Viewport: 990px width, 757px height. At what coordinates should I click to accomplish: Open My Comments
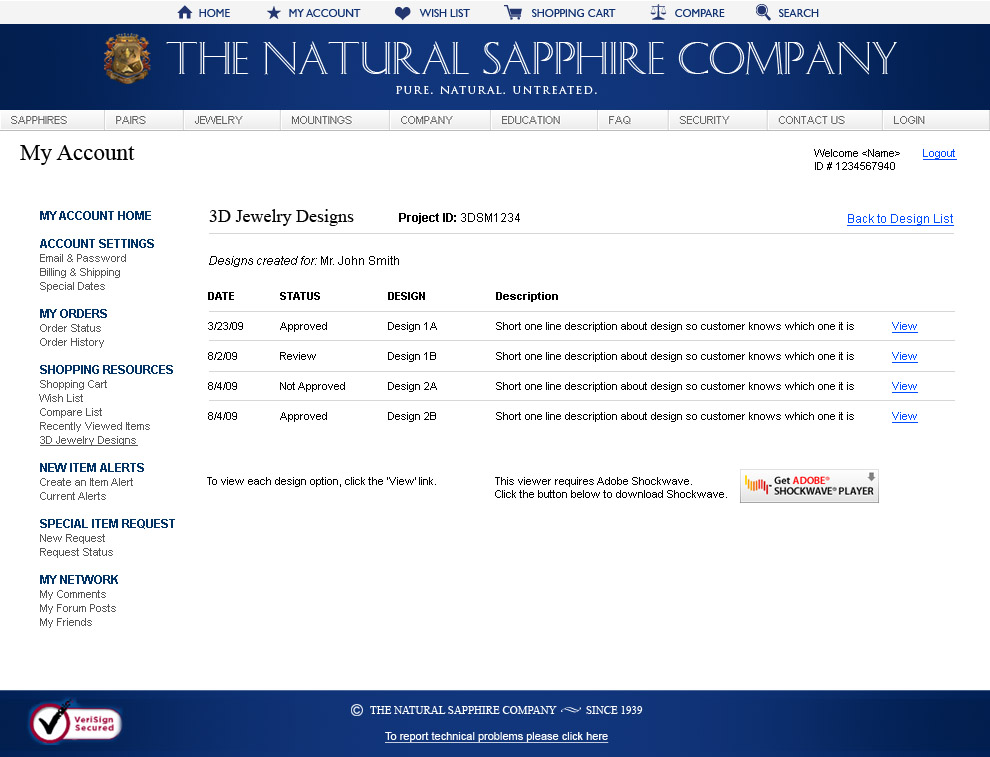(73, 595)
